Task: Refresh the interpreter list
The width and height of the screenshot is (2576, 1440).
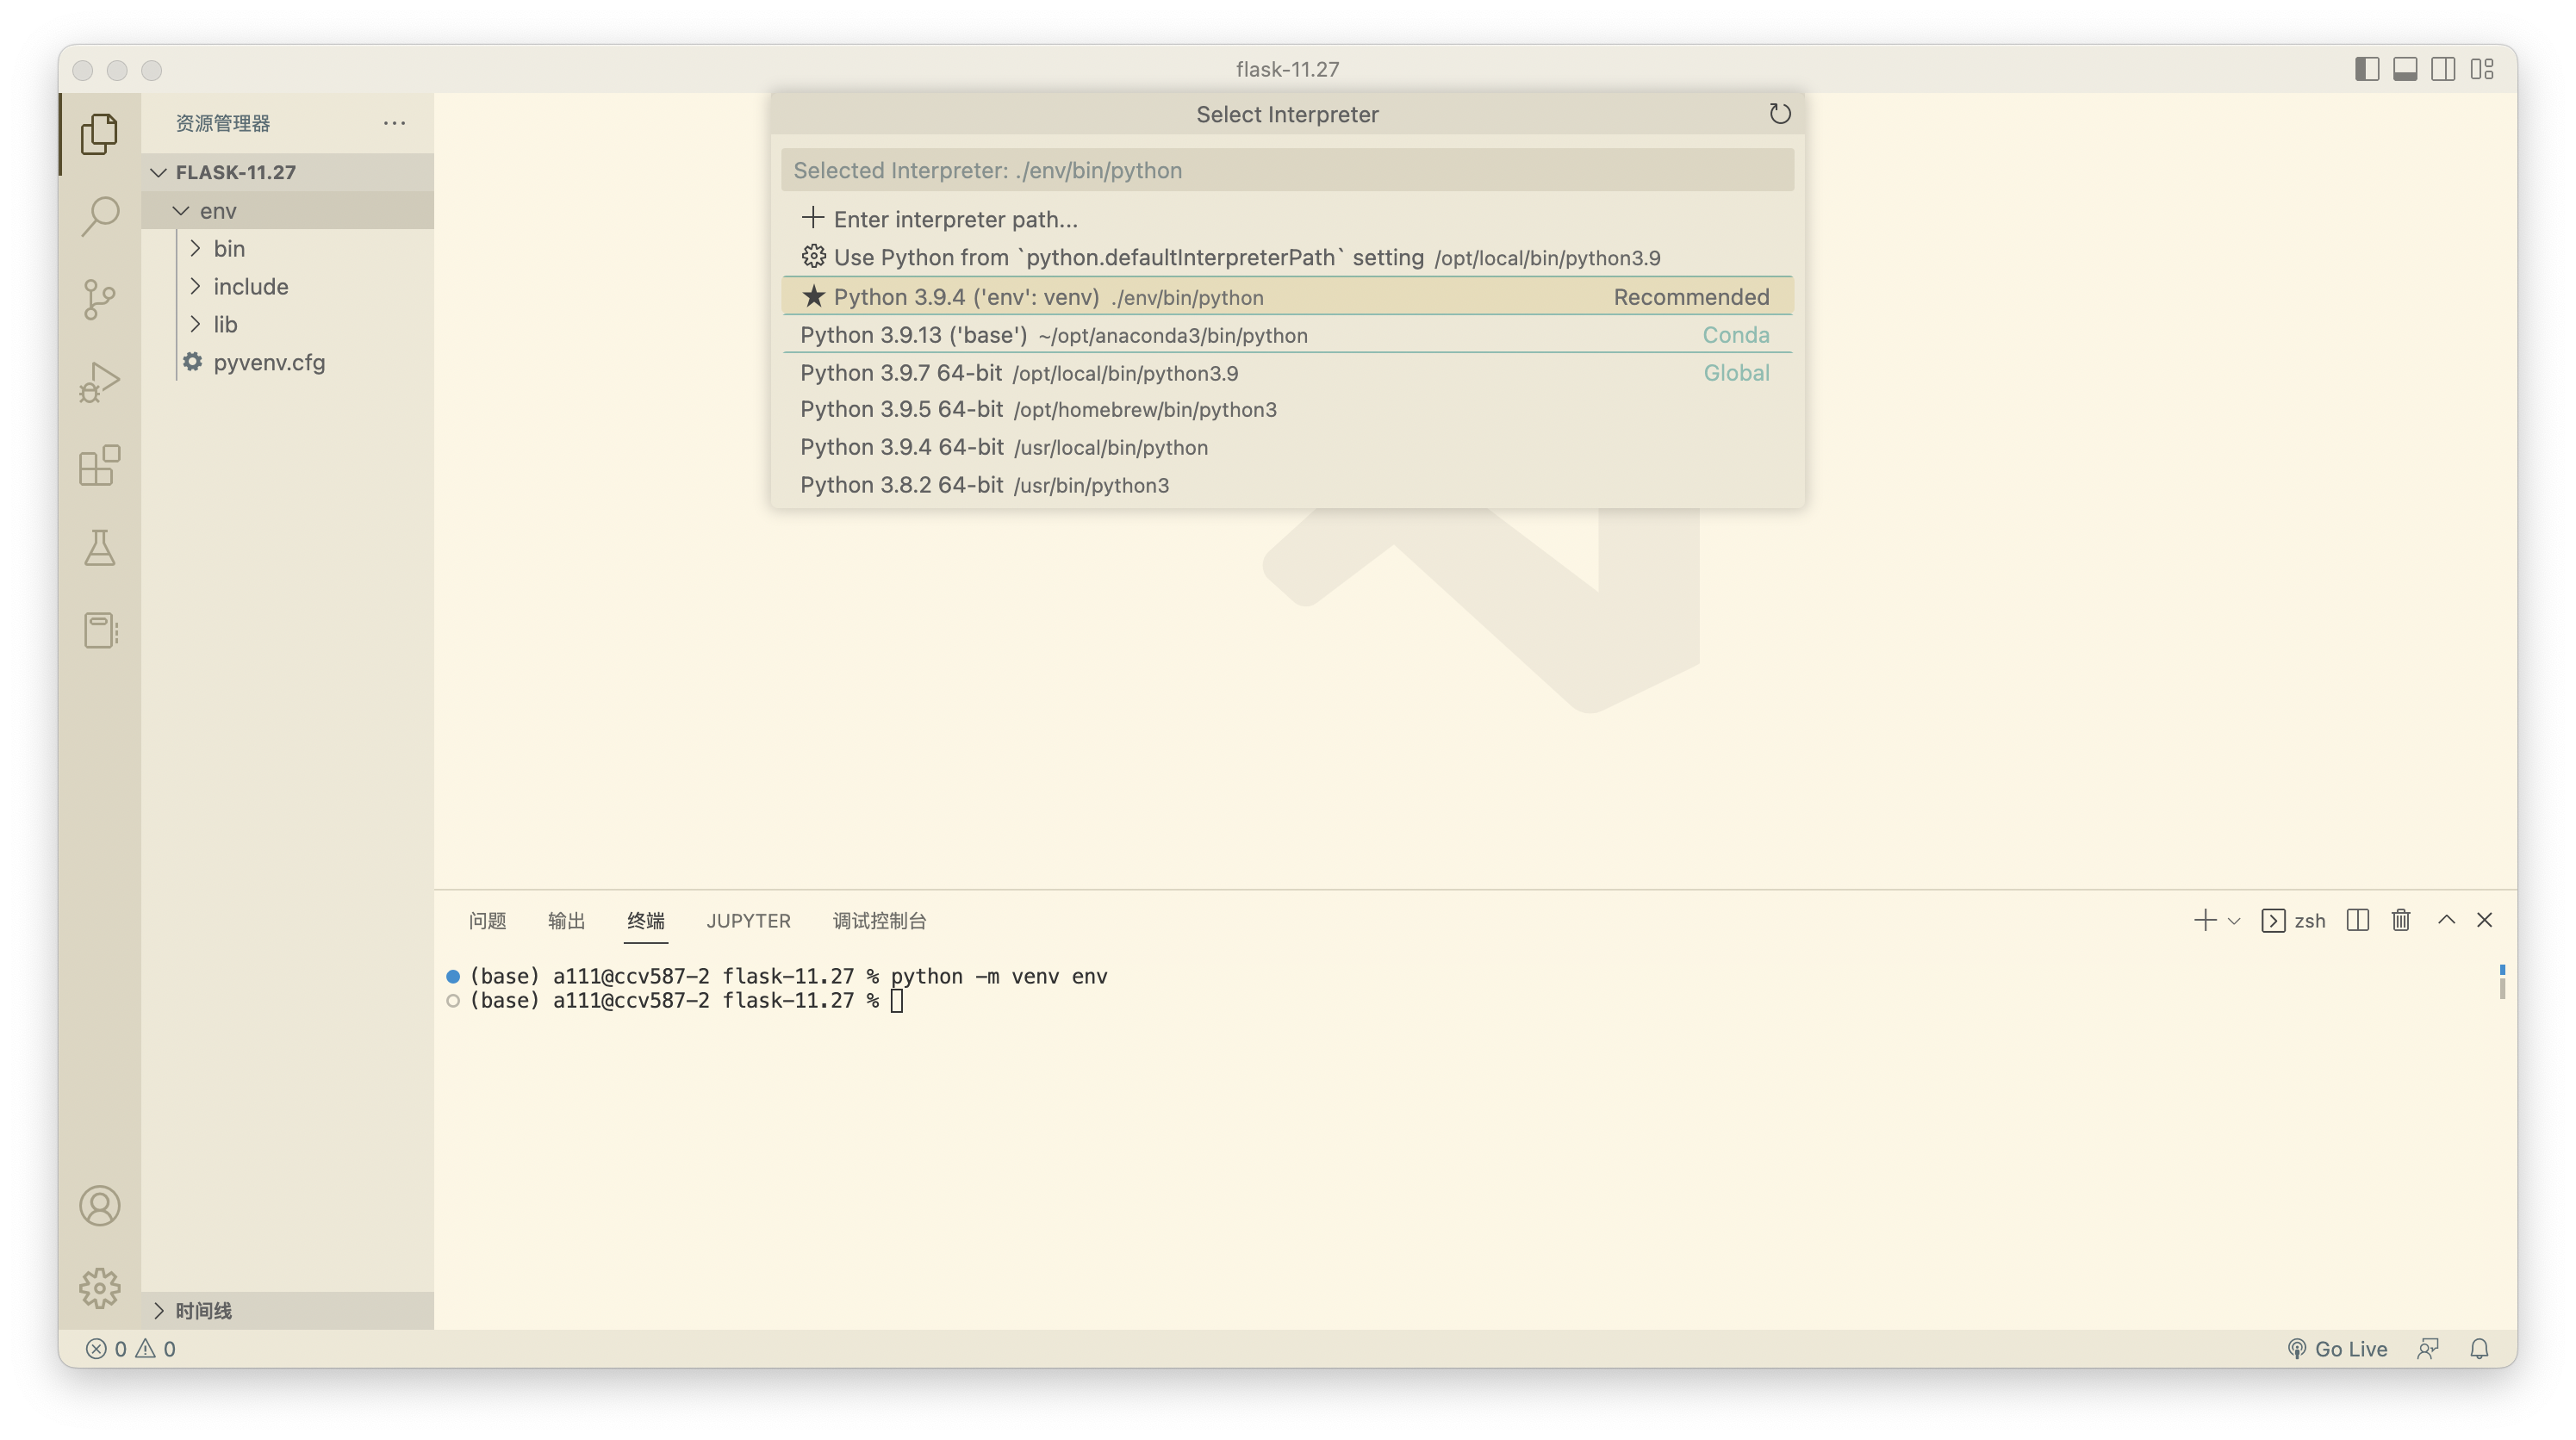Action: pos(1780,114)
